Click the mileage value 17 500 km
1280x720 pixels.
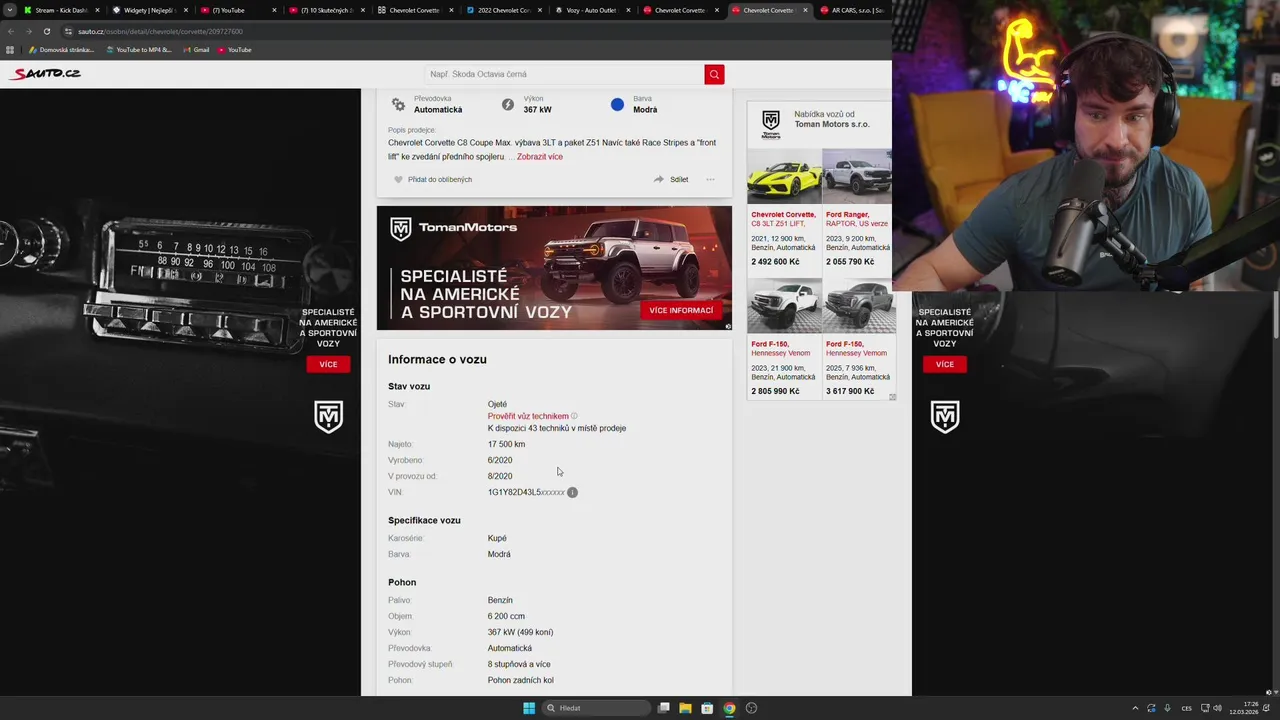click(506, 444)
